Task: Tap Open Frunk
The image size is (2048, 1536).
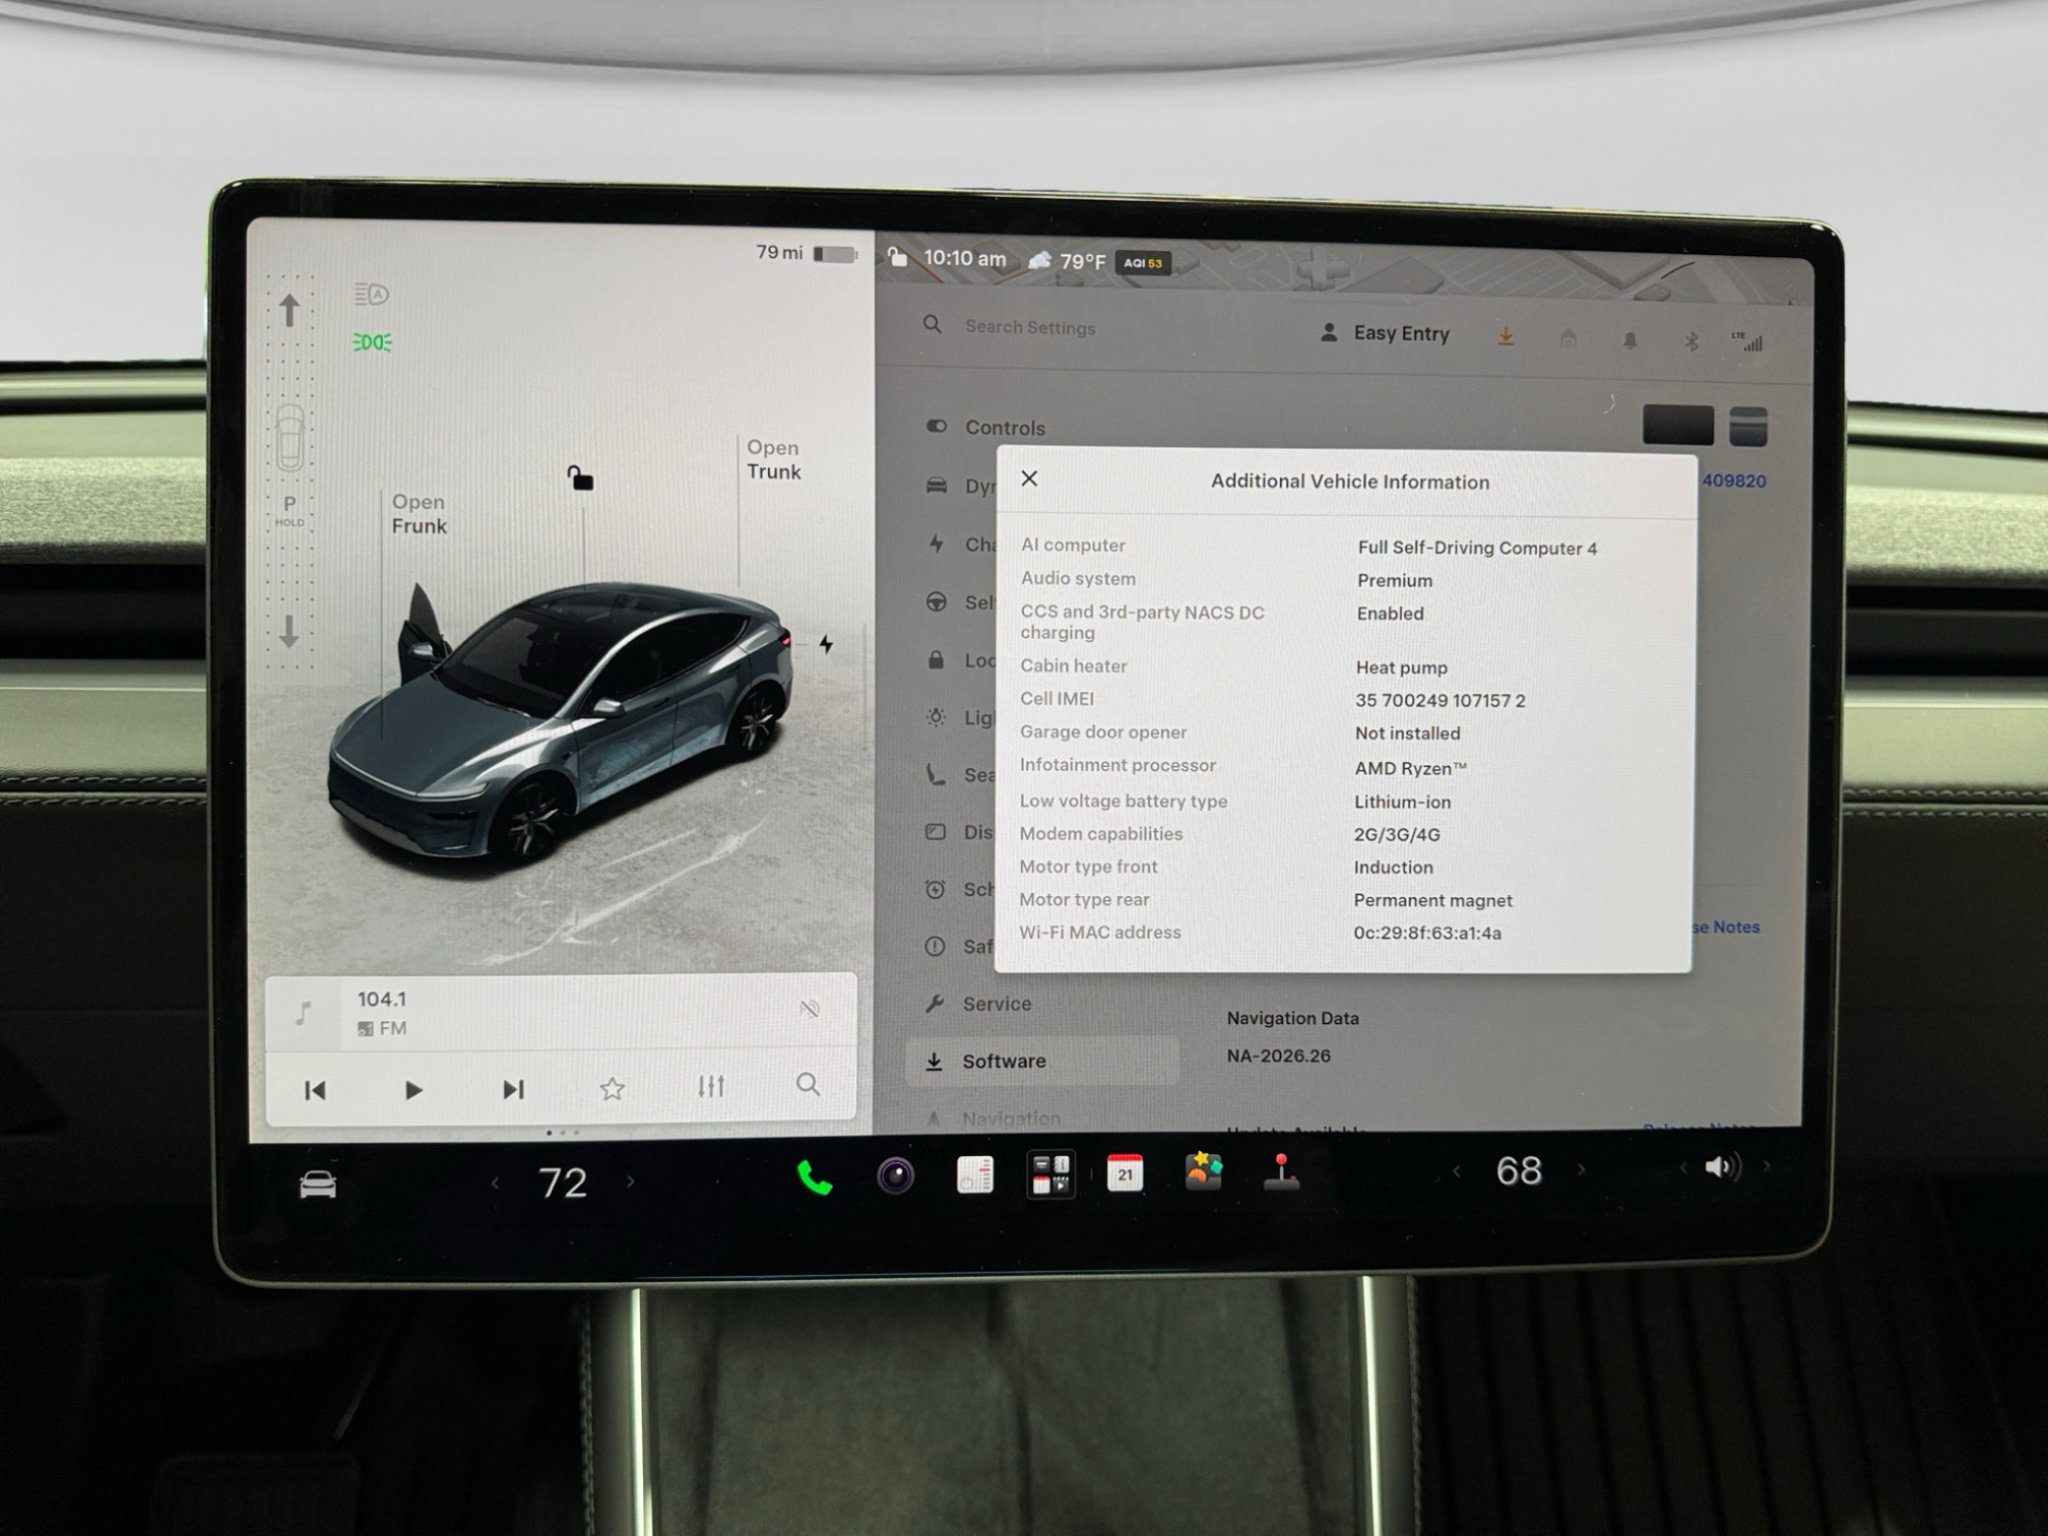Action: [x=419, y=514]
